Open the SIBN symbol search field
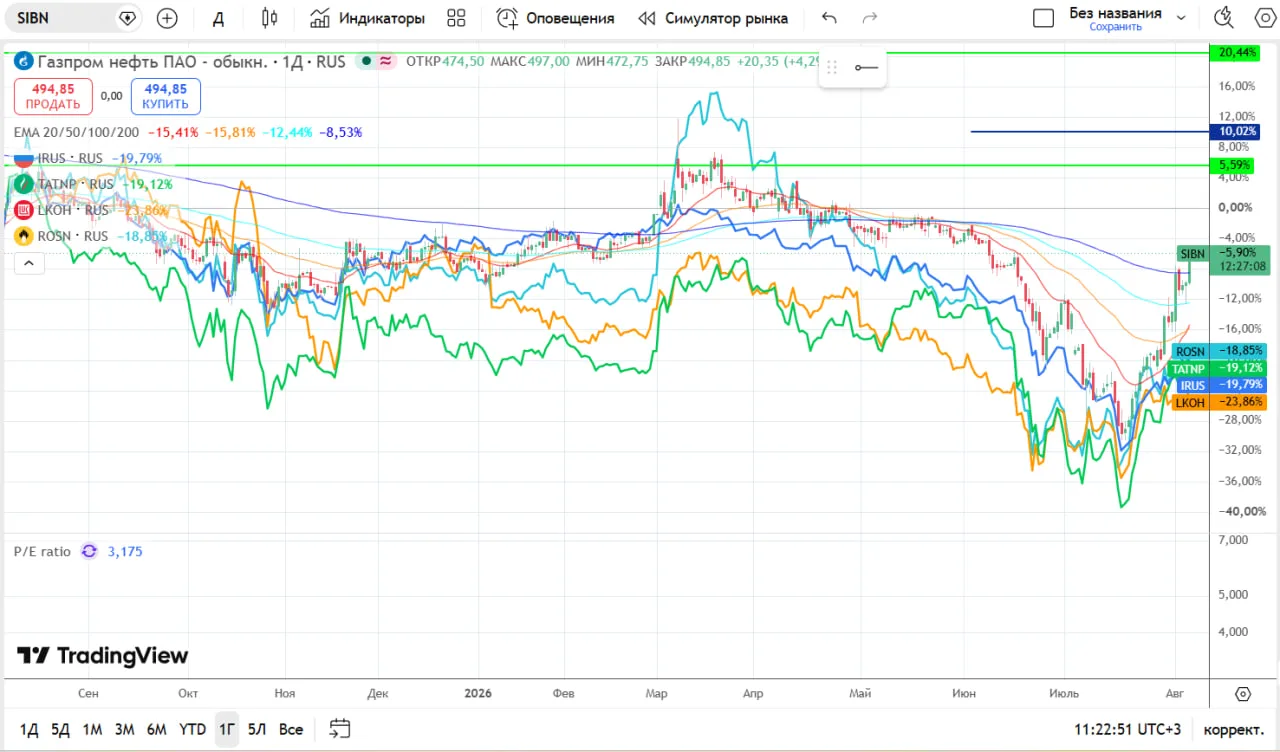 [x=60, y=18]
